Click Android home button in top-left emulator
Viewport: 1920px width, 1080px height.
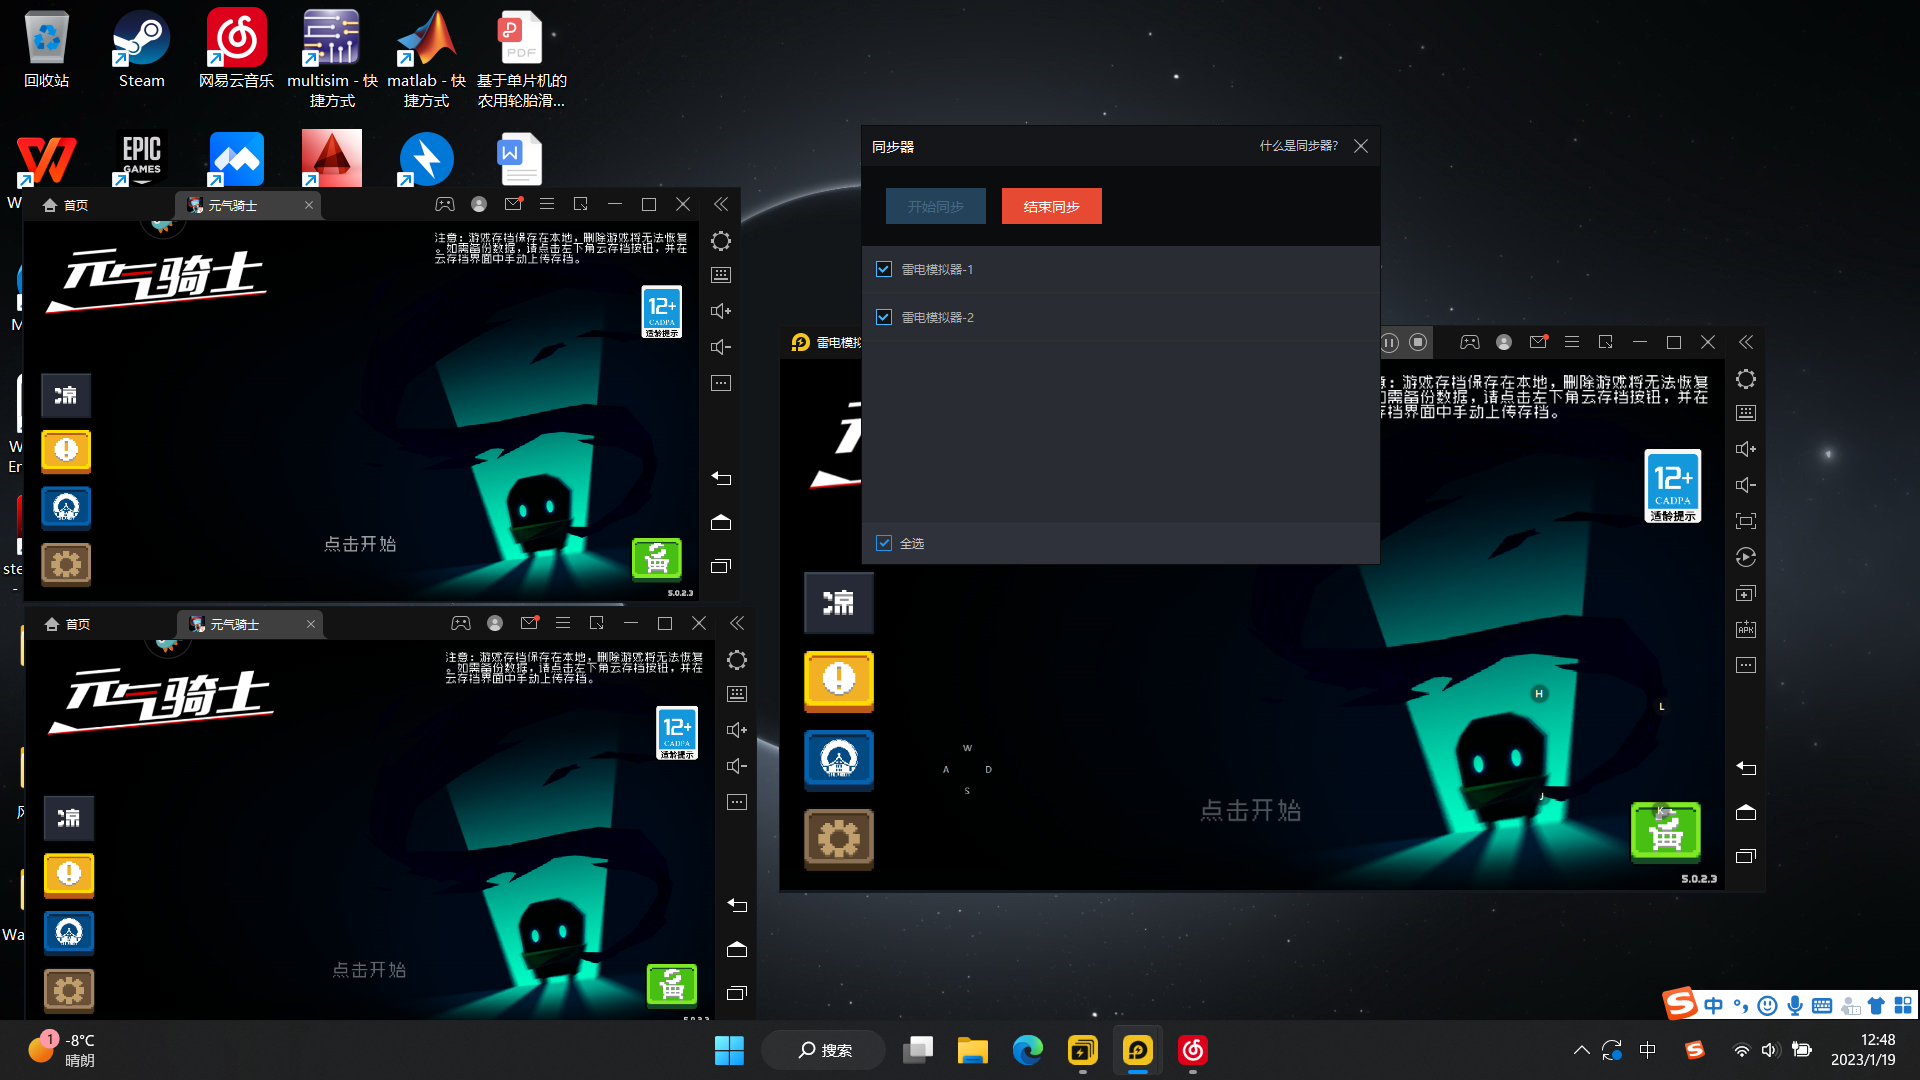[x=721, y=522]
